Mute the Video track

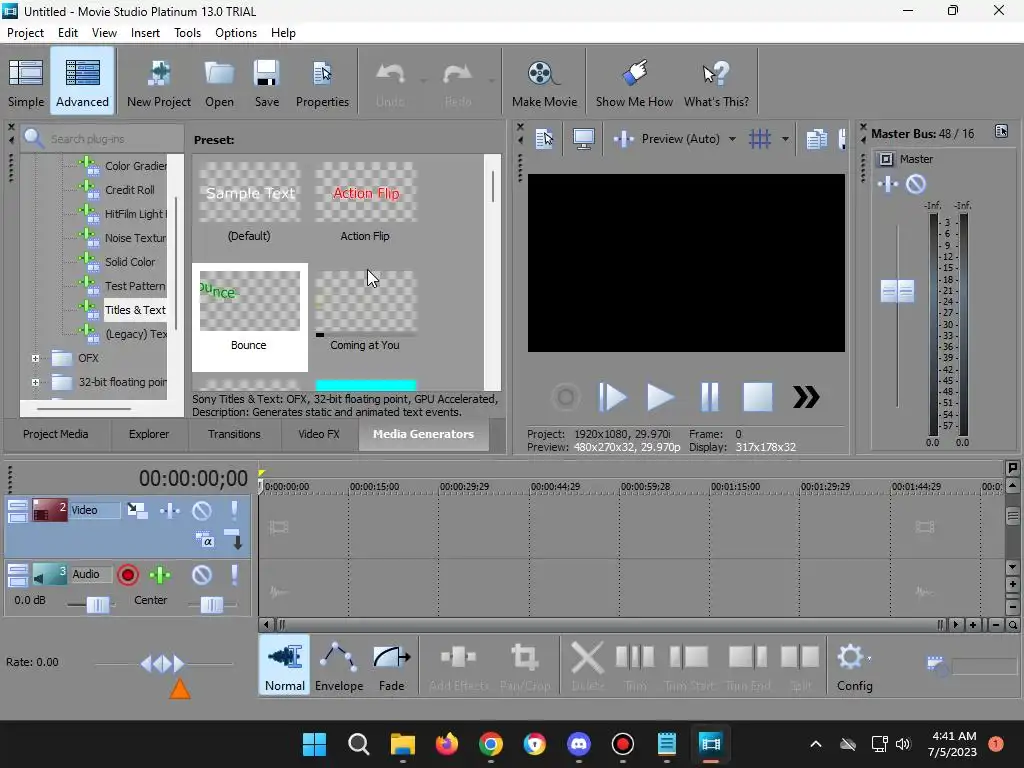click(202, 510)
